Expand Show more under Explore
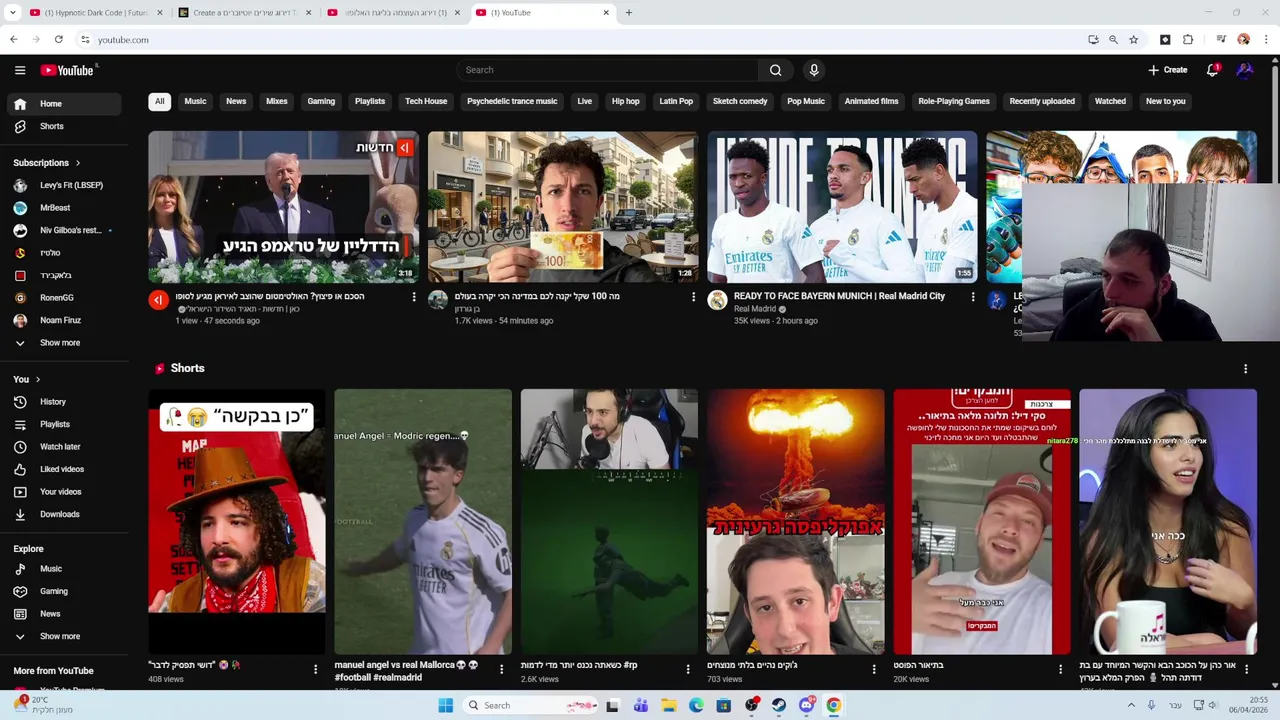1280x720 pixels. 64,636
